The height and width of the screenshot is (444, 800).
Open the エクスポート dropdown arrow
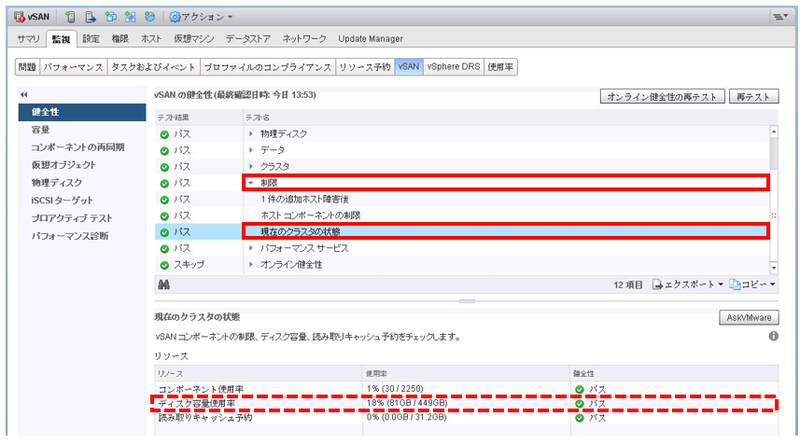pos(721,285)
